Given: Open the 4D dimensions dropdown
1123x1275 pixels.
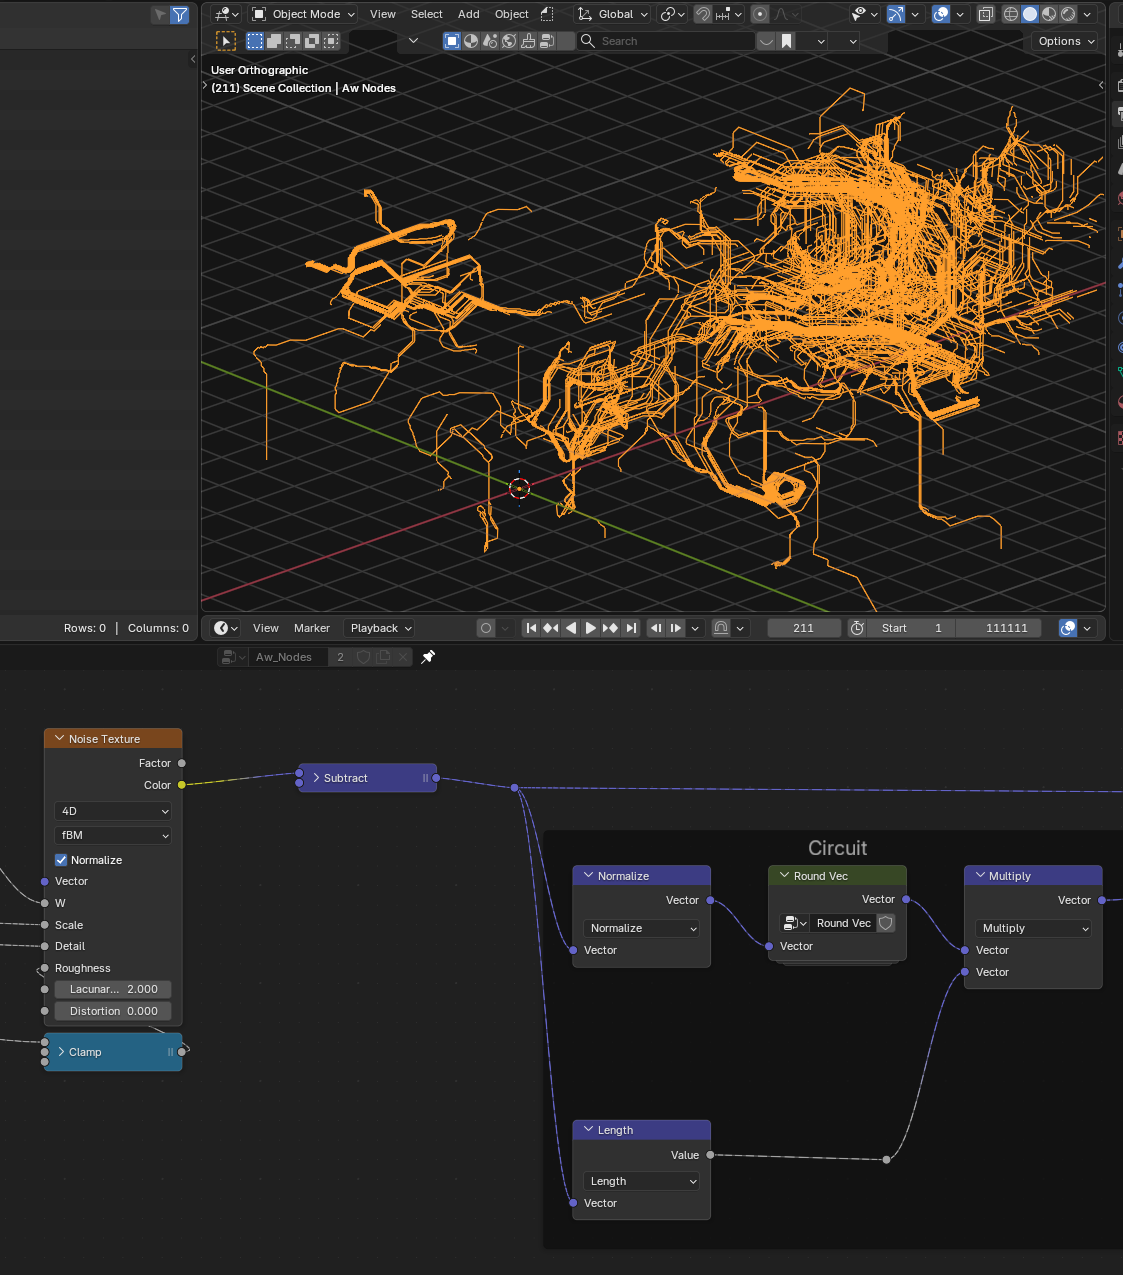Looking at the screenshot, I should 112,811.
